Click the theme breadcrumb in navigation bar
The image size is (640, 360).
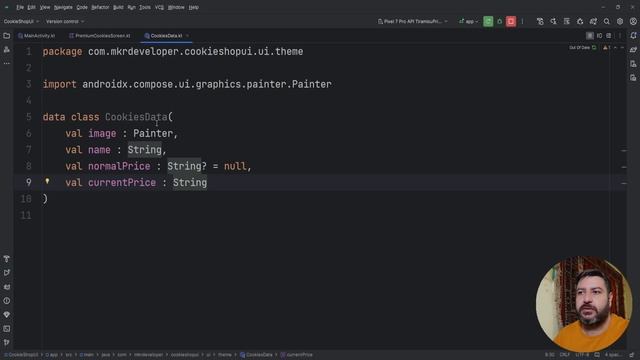(x=224, y=355)
